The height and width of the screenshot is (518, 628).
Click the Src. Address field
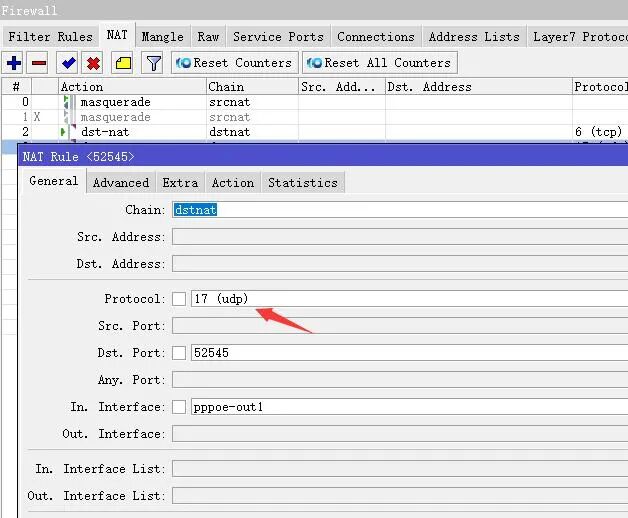(400, 237)
